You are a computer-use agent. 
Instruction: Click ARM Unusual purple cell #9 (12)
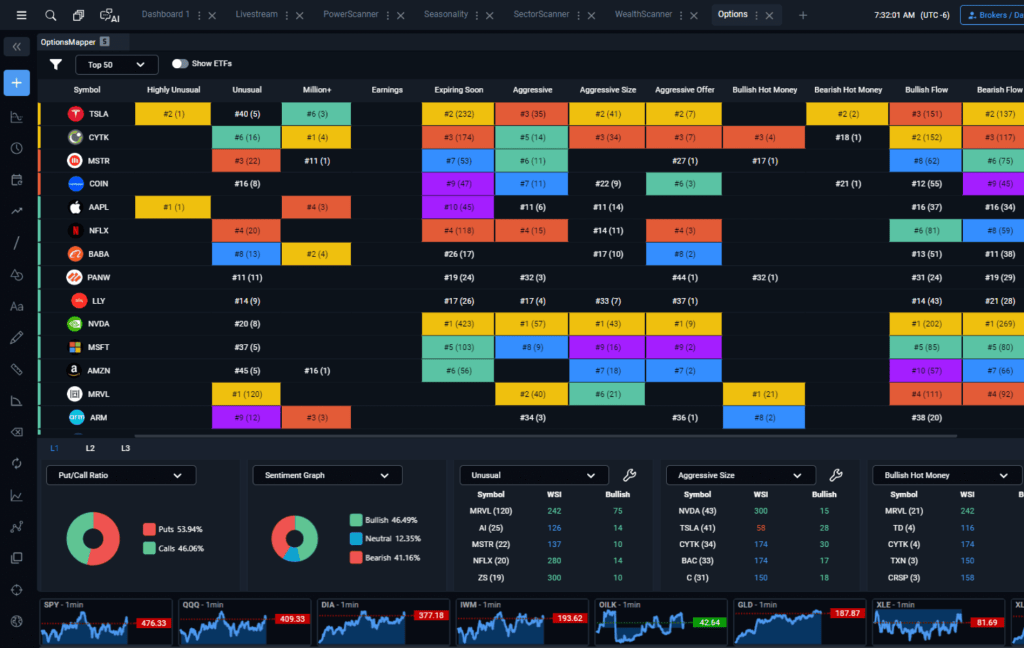[x=246, y=417]
